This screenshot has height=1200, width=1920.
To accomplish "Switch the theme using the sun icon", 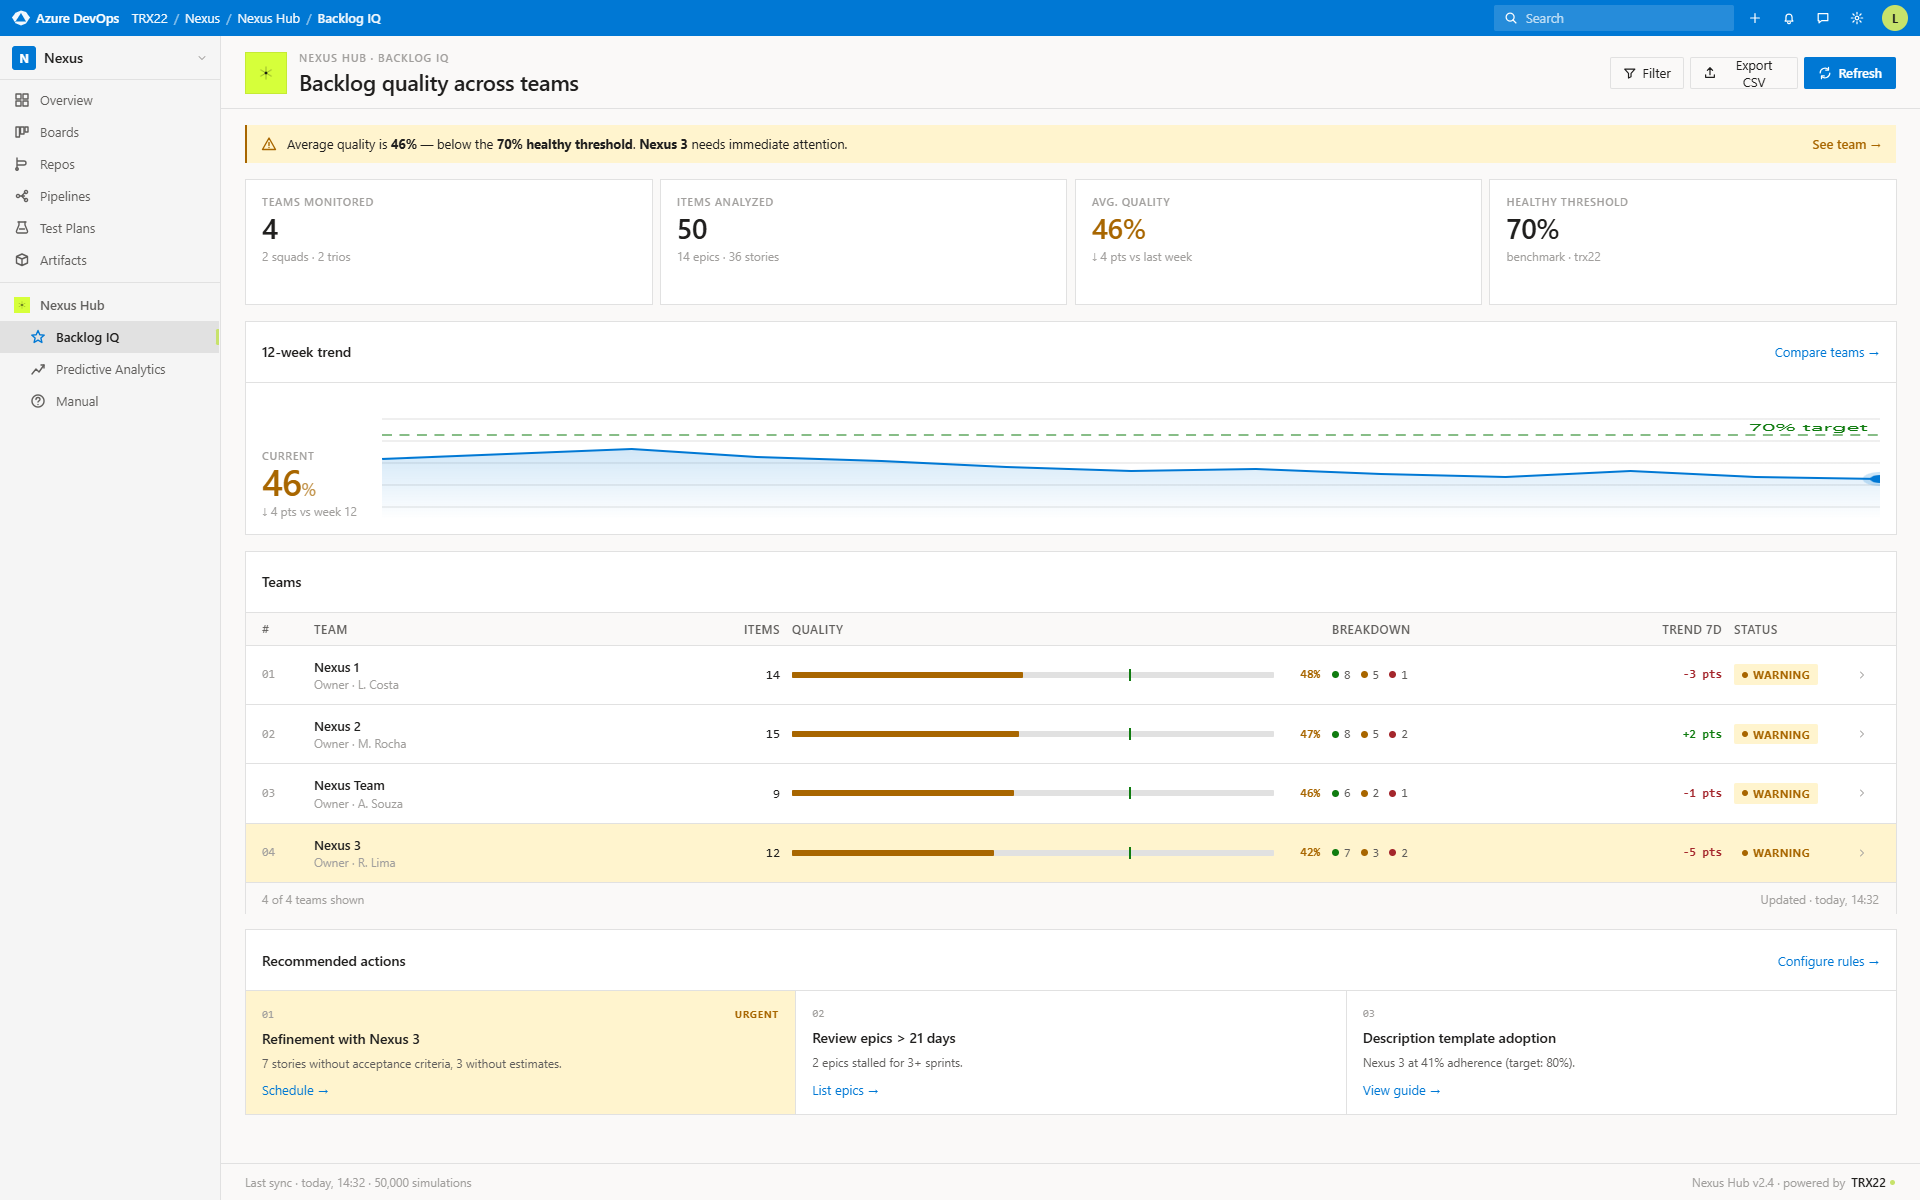I will pyautogui.click(x=1857, y=18).
